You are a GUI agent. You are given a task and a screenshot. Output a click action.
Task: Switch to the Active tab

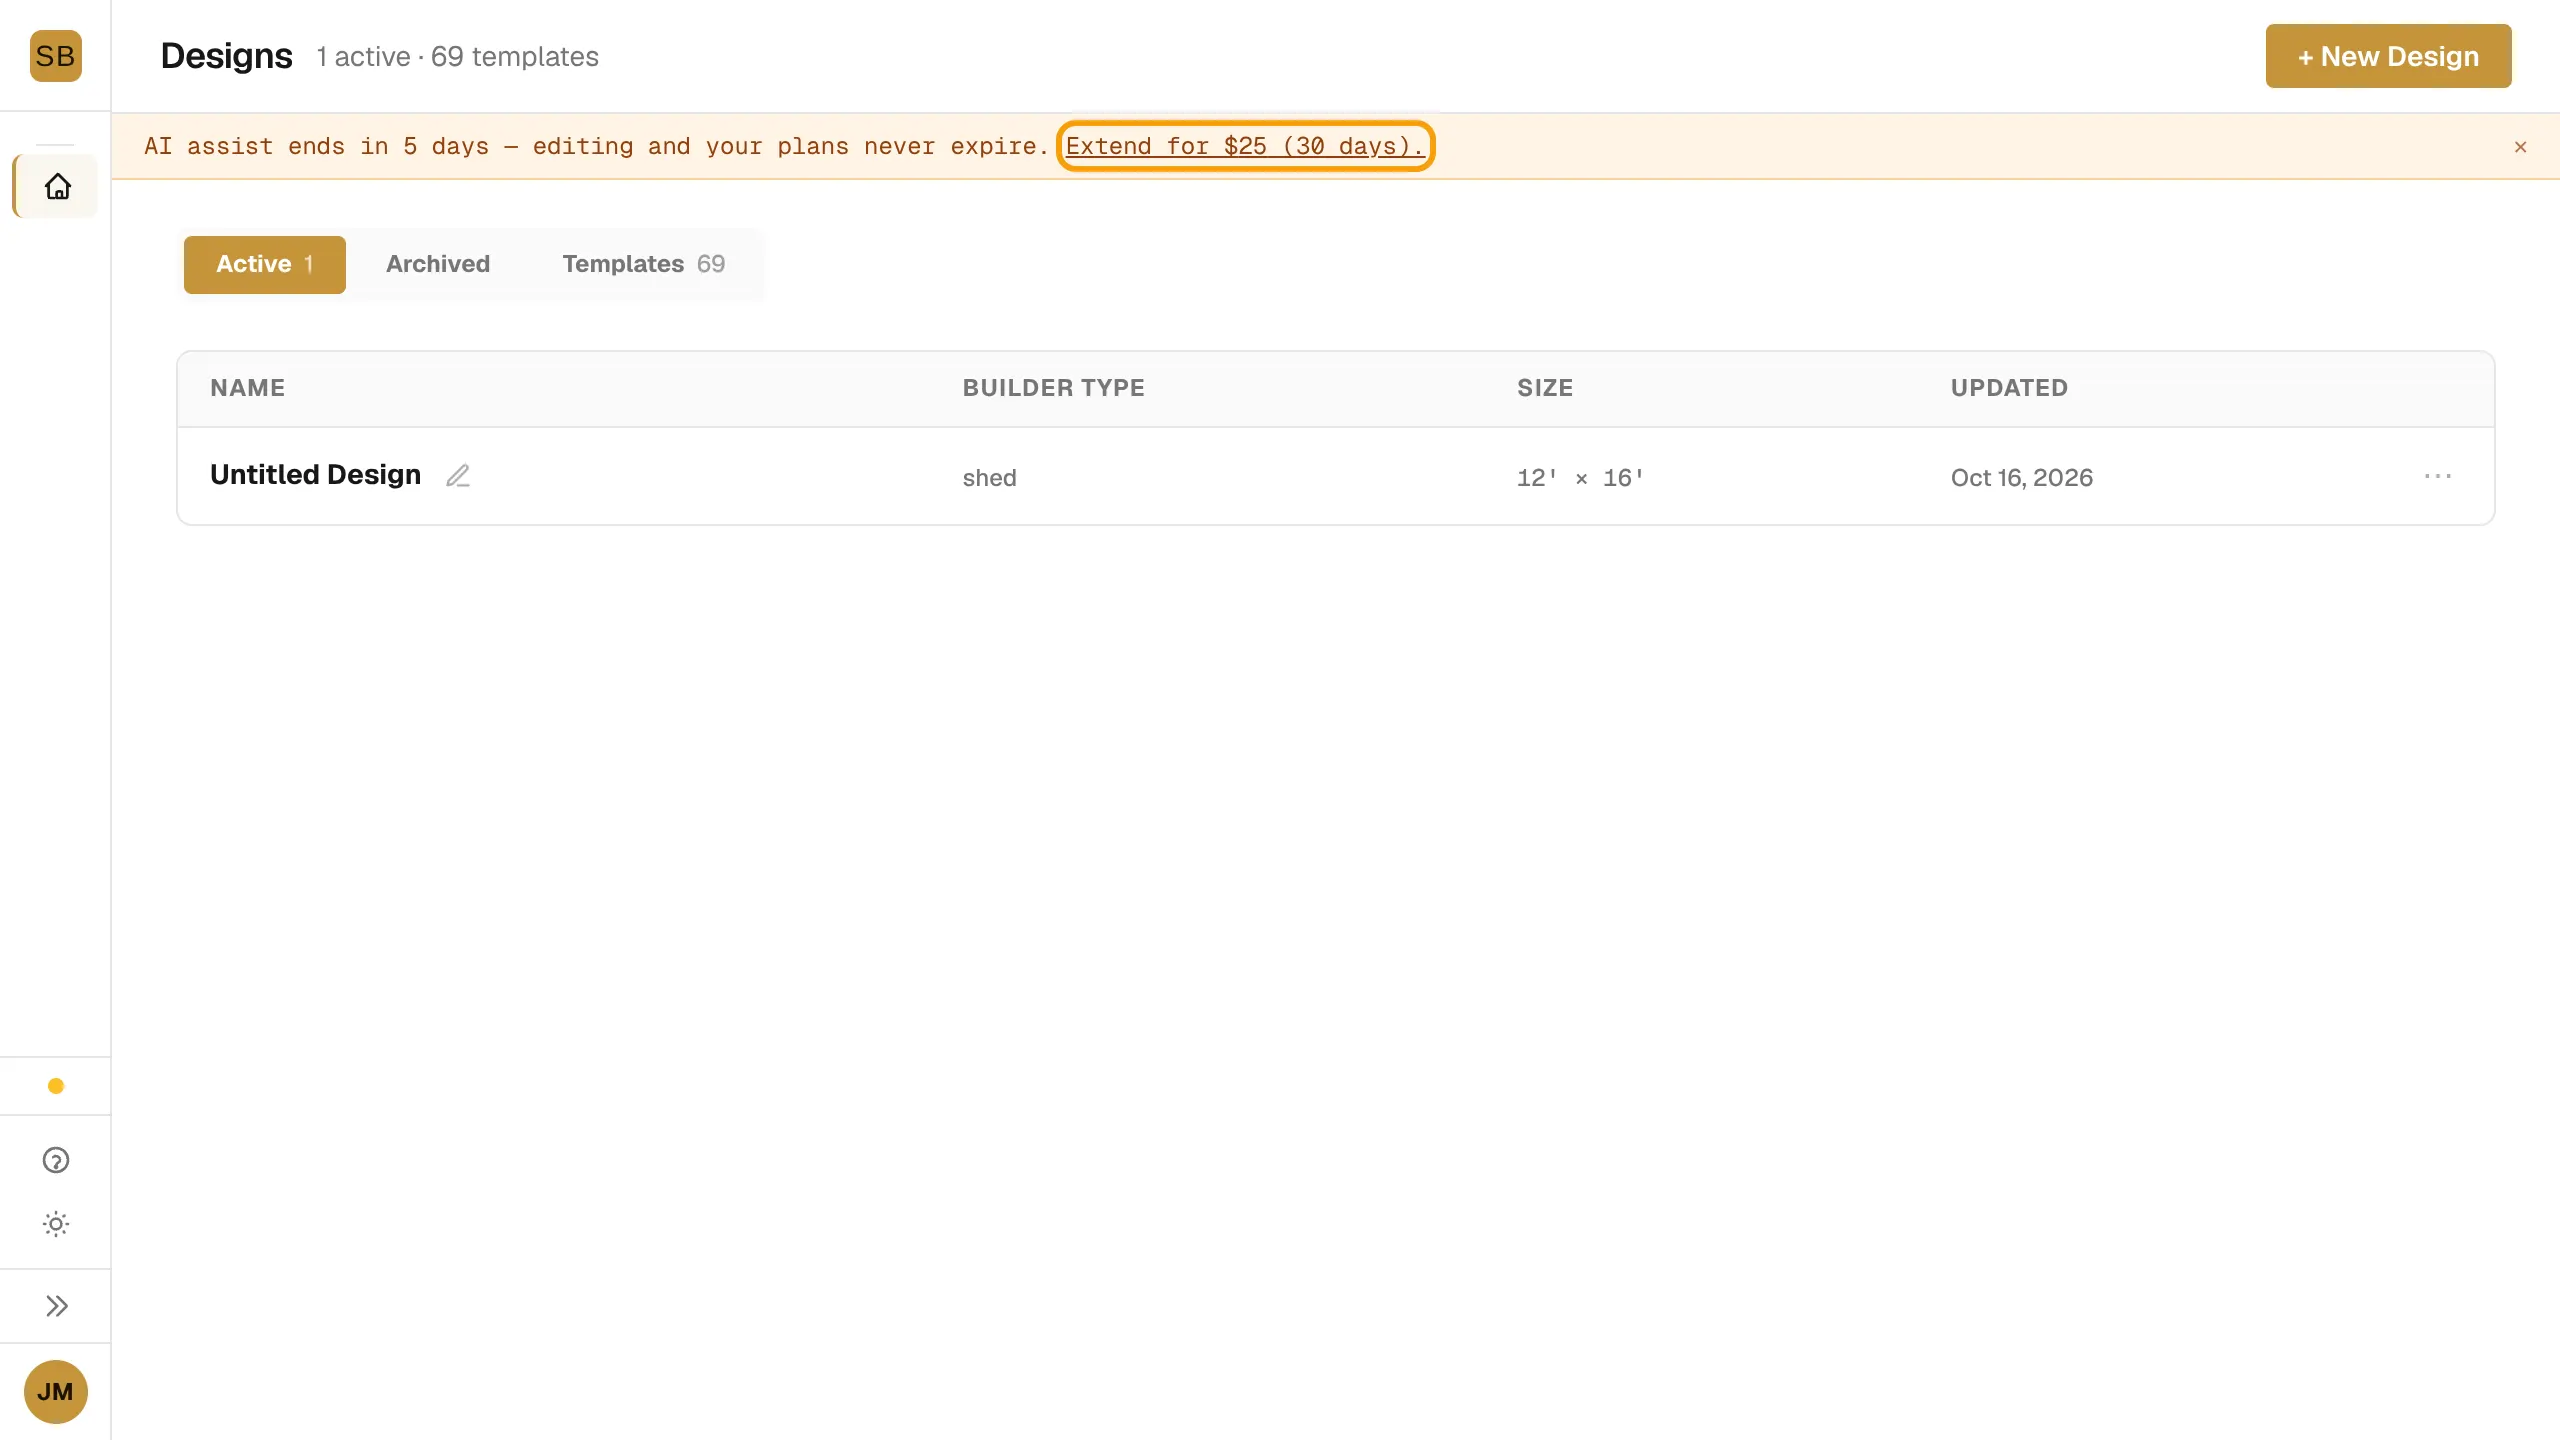click(x=265, y=264)
